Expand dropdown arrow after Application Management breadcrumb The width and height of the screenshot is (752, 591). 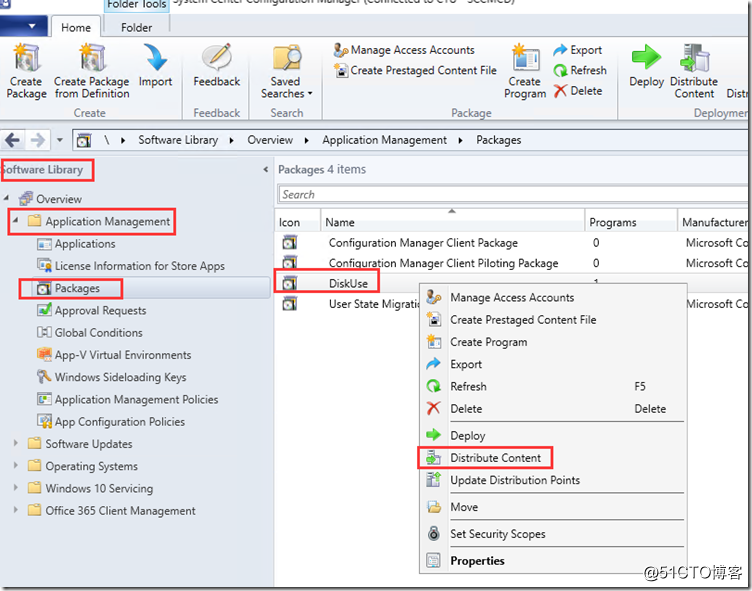(460, 141)
